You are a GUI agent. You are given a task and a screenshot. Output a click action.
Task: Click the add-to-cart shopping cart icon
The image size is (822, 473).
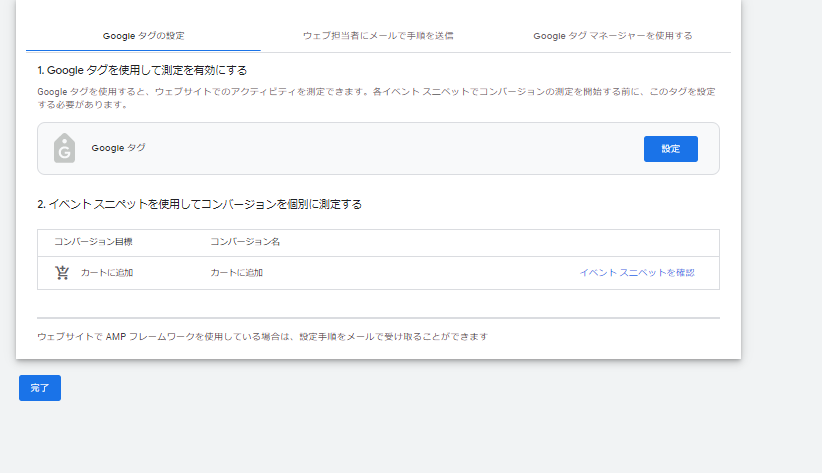[x=62, y=273]
